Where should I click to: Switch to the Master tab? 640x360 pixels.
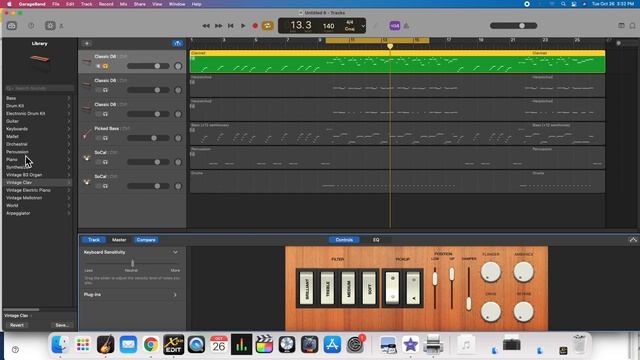119,240
